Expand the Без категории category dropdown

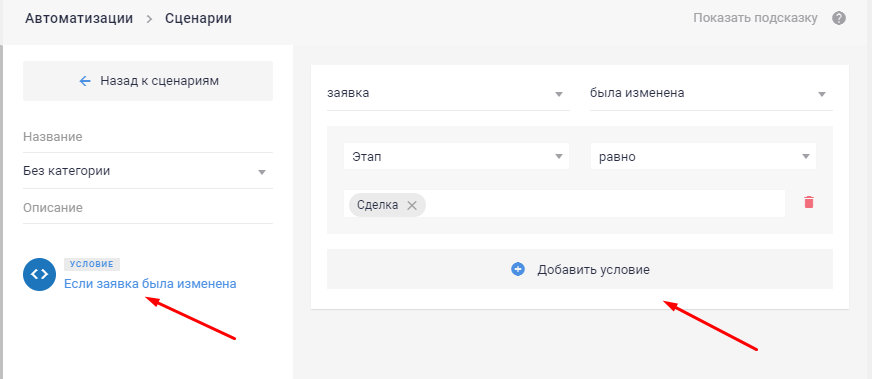point(148,171)
